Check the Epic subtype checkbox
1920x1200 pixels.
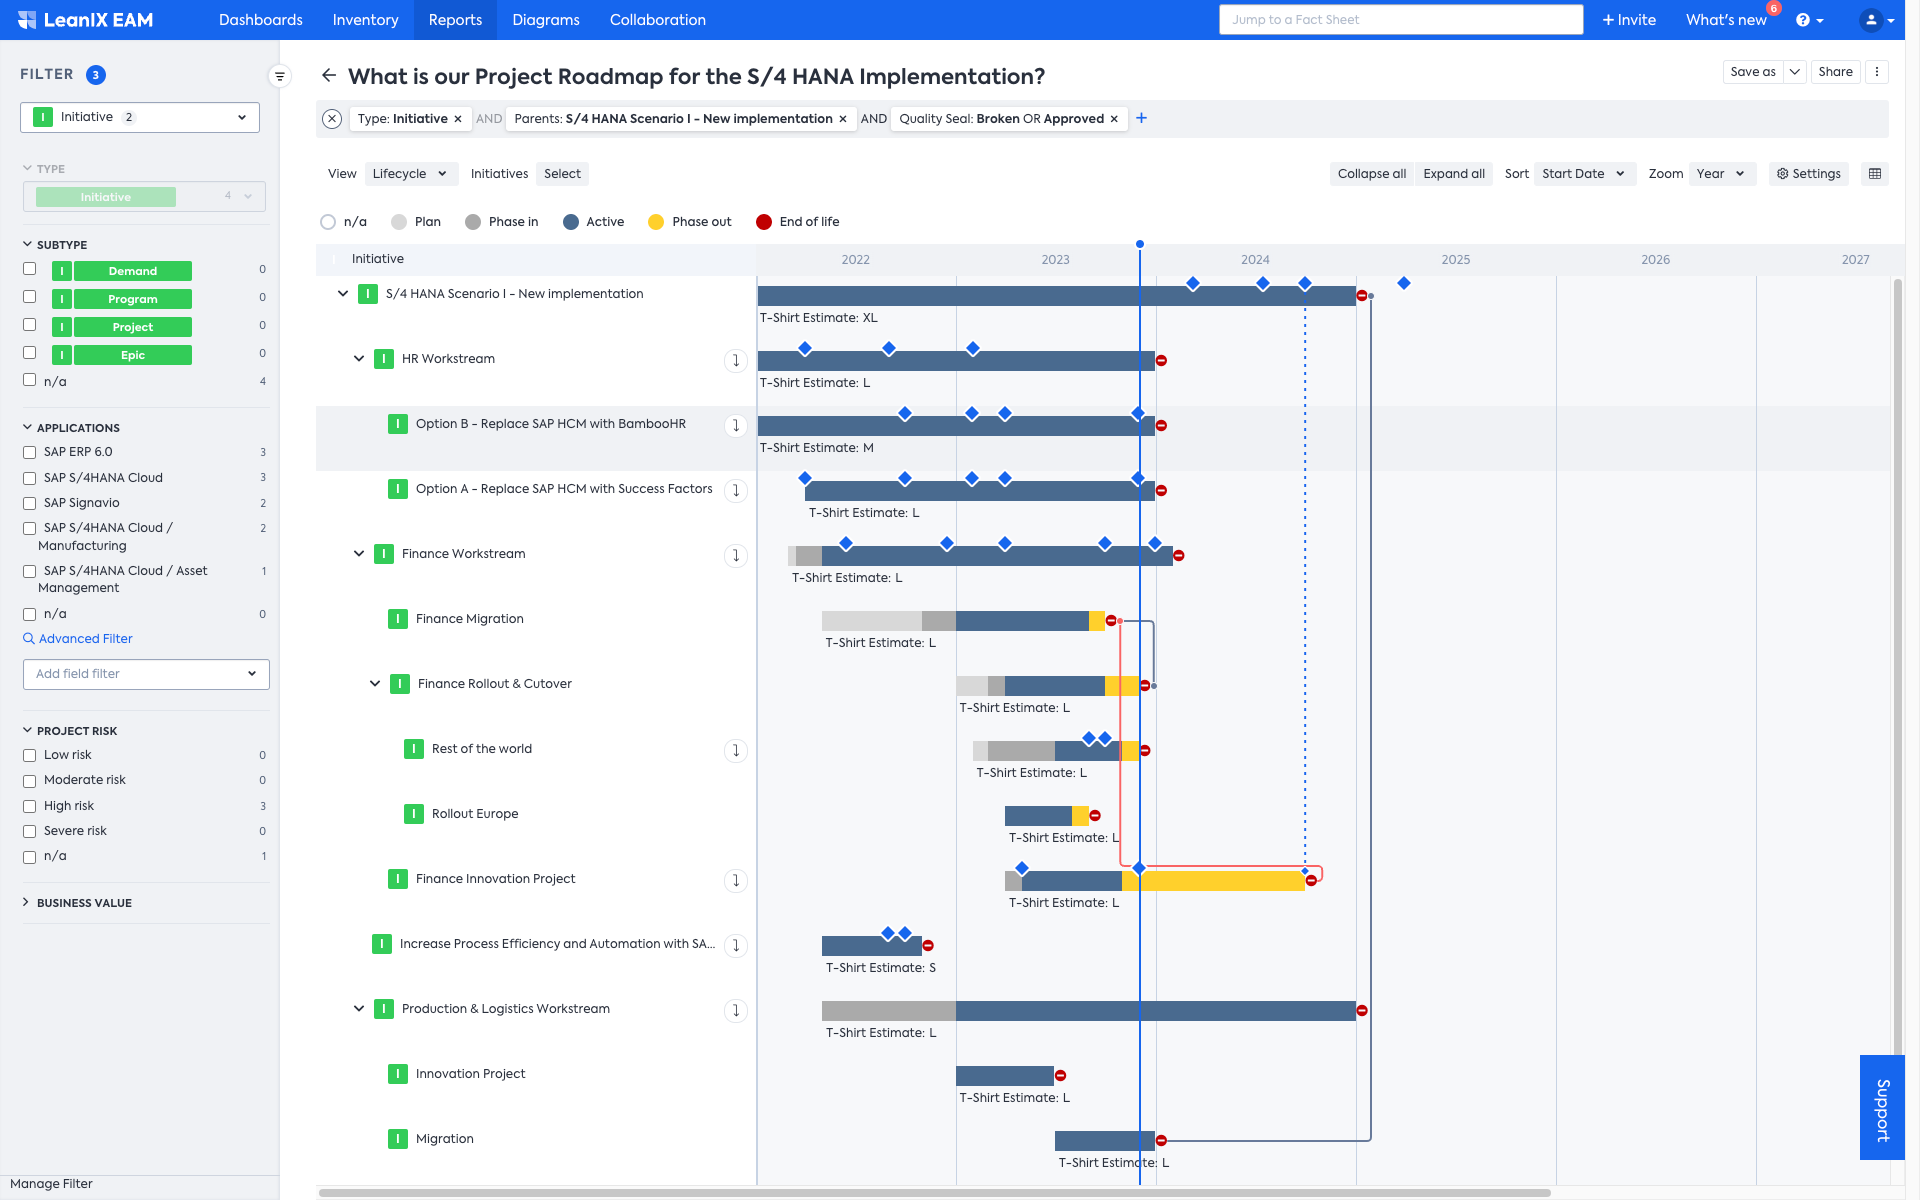click(x=30, y=353)
